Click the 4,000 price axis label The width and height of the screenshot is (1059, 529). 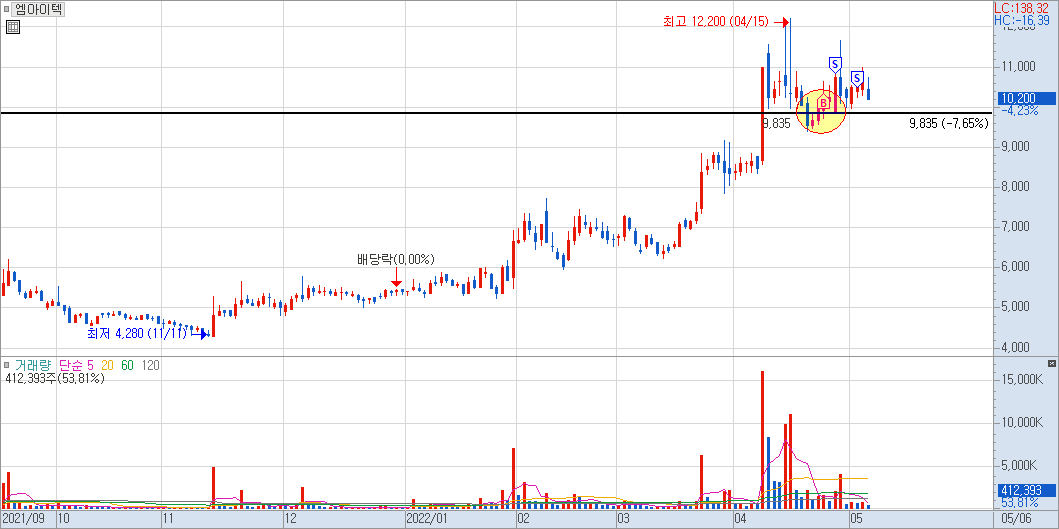click(1017, 347)
